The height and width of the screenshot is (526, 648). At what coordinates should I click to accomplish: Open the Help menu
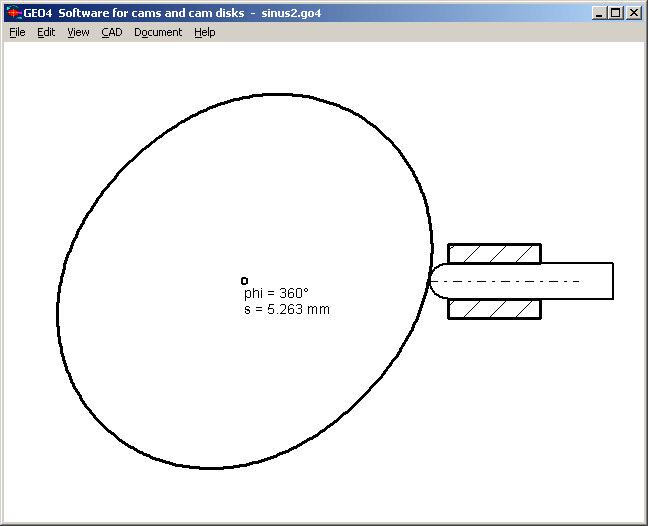204,32
